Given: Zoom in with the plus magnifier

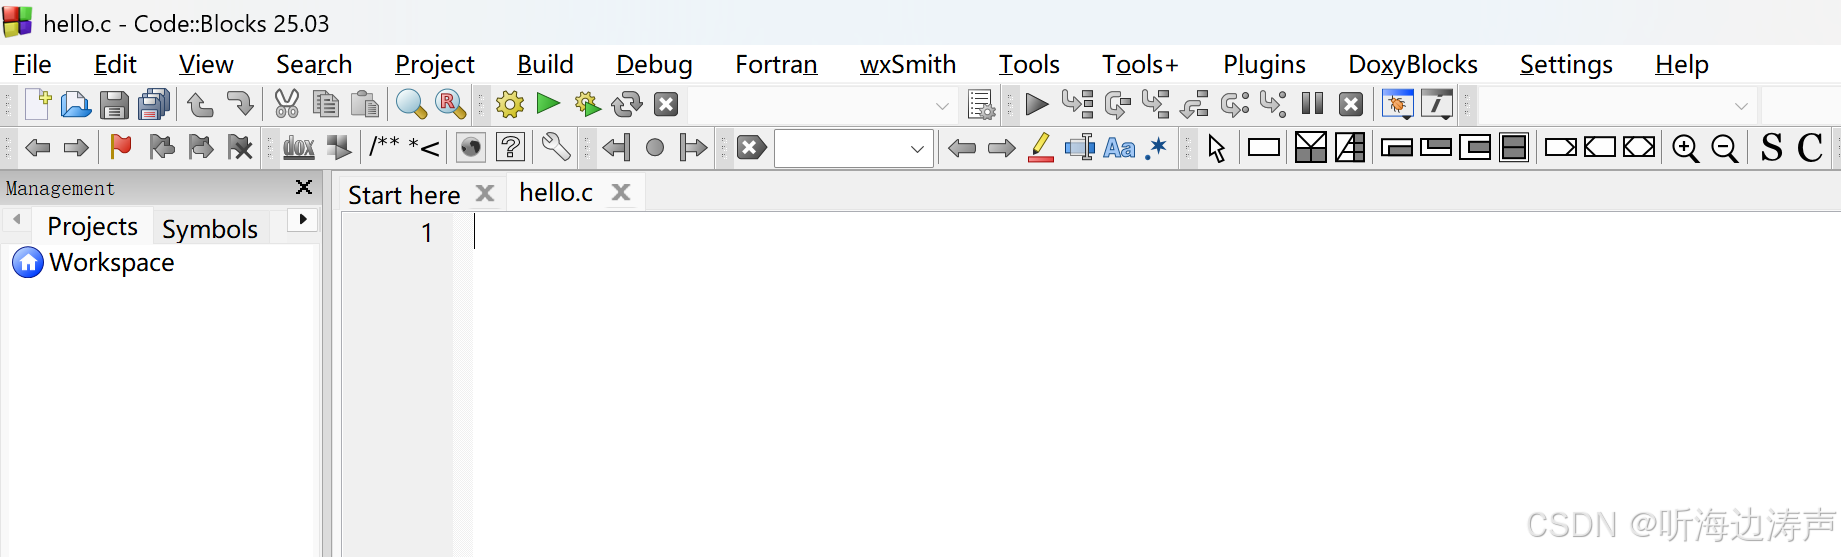Looking at the screenshot, I should point(1686,148).
